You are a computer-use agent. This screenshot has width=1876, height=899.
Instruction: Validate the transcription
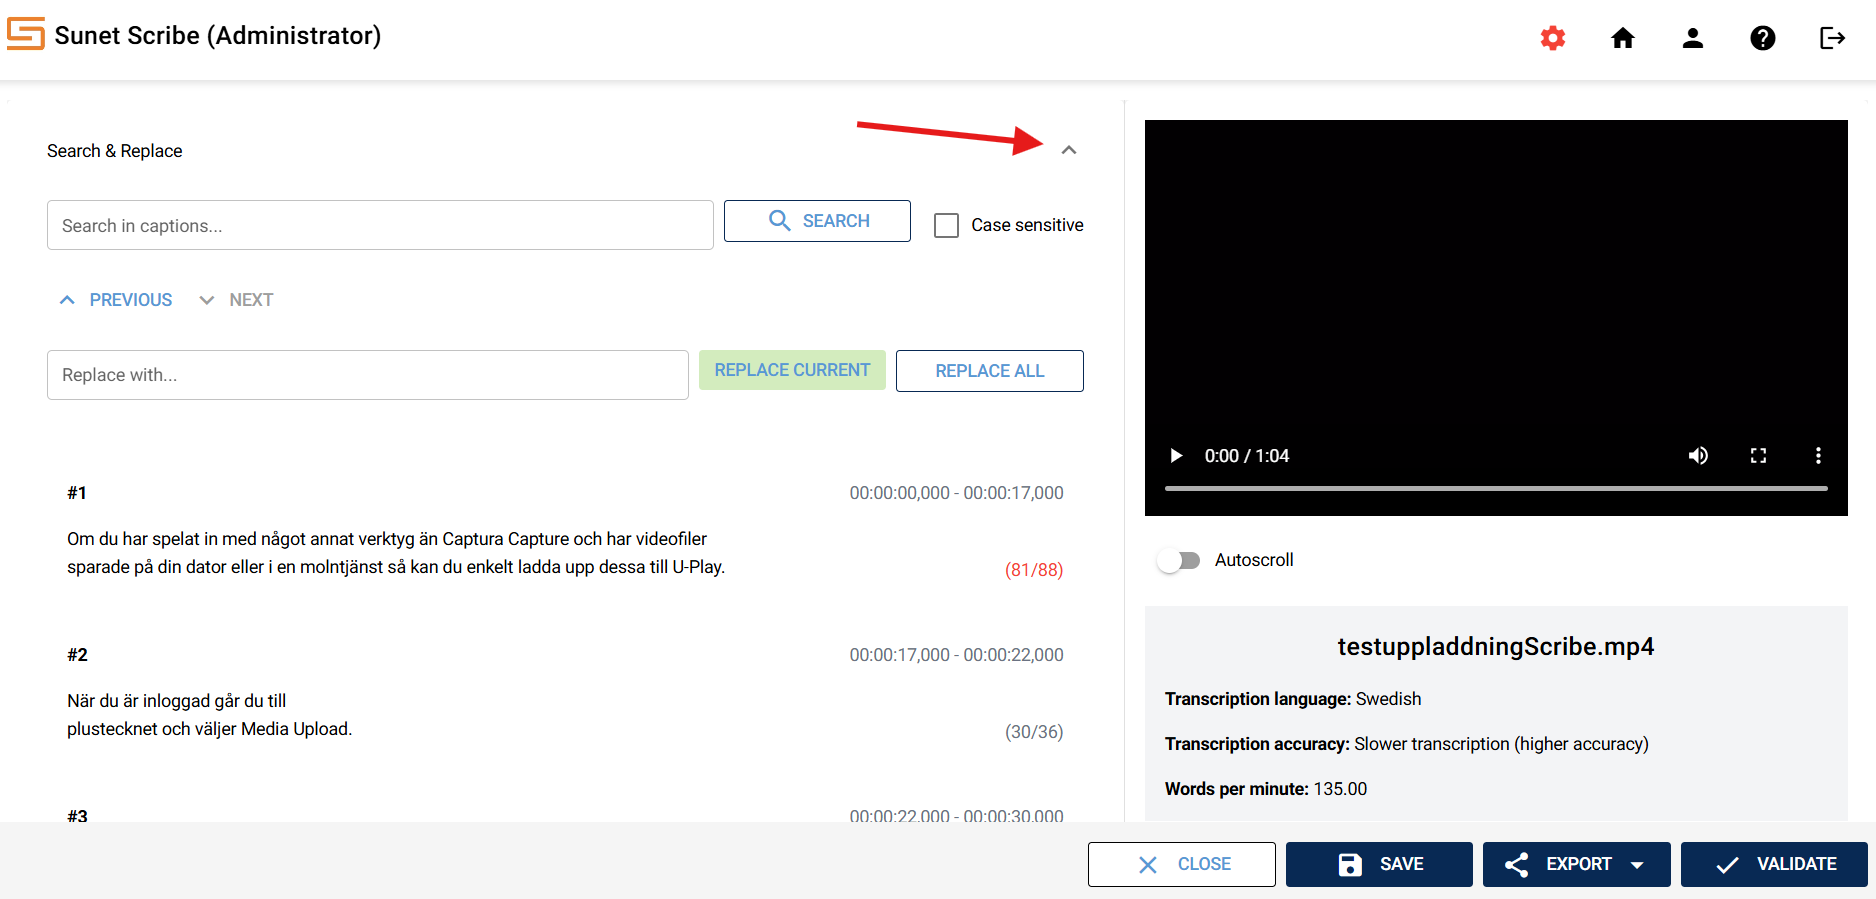[1774, 864]
